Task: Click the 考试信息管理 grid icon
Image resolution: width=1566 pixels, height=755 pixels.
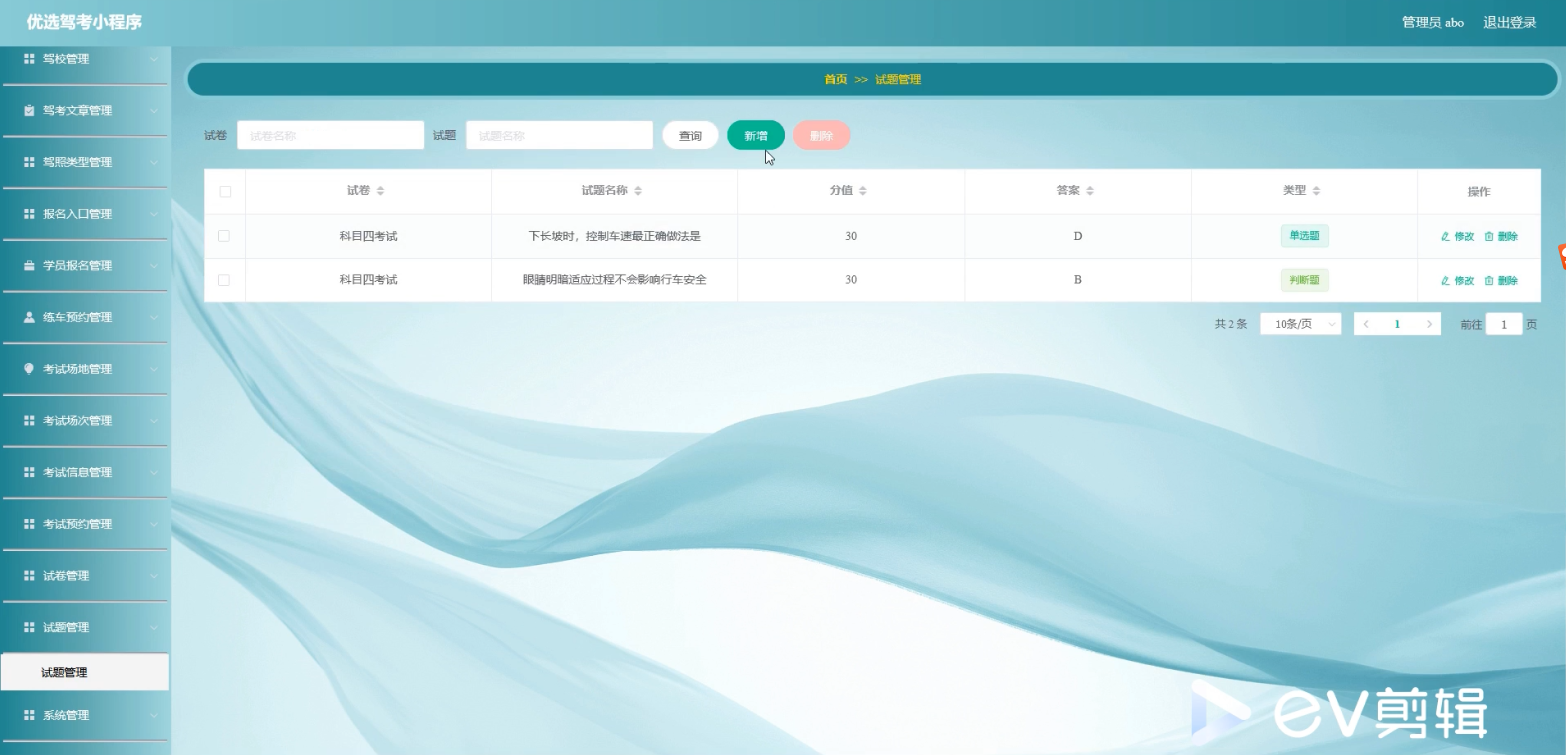Action: [29, 472]
